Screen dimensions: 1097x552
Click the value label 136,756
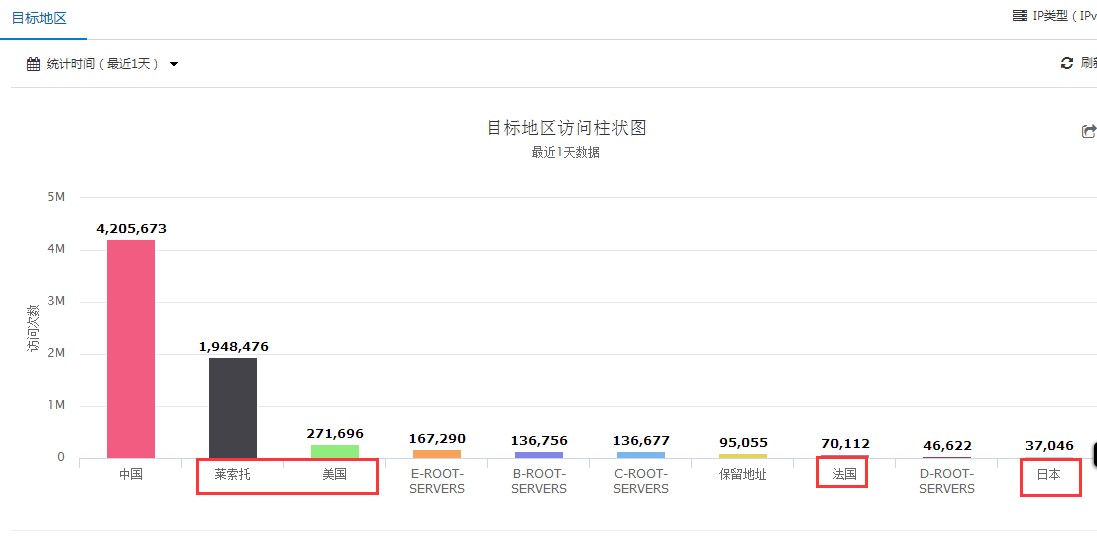click(539, 441)
